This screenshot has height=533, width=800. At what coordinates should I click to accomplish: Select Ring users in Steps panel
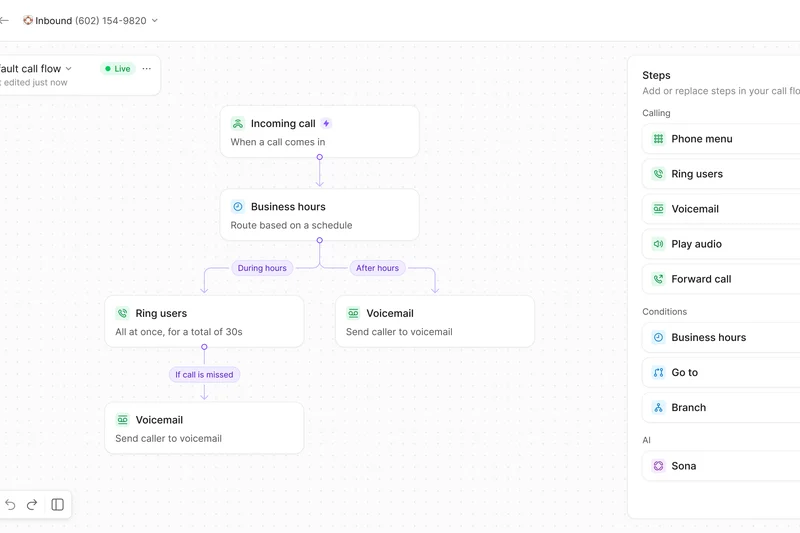720,174
